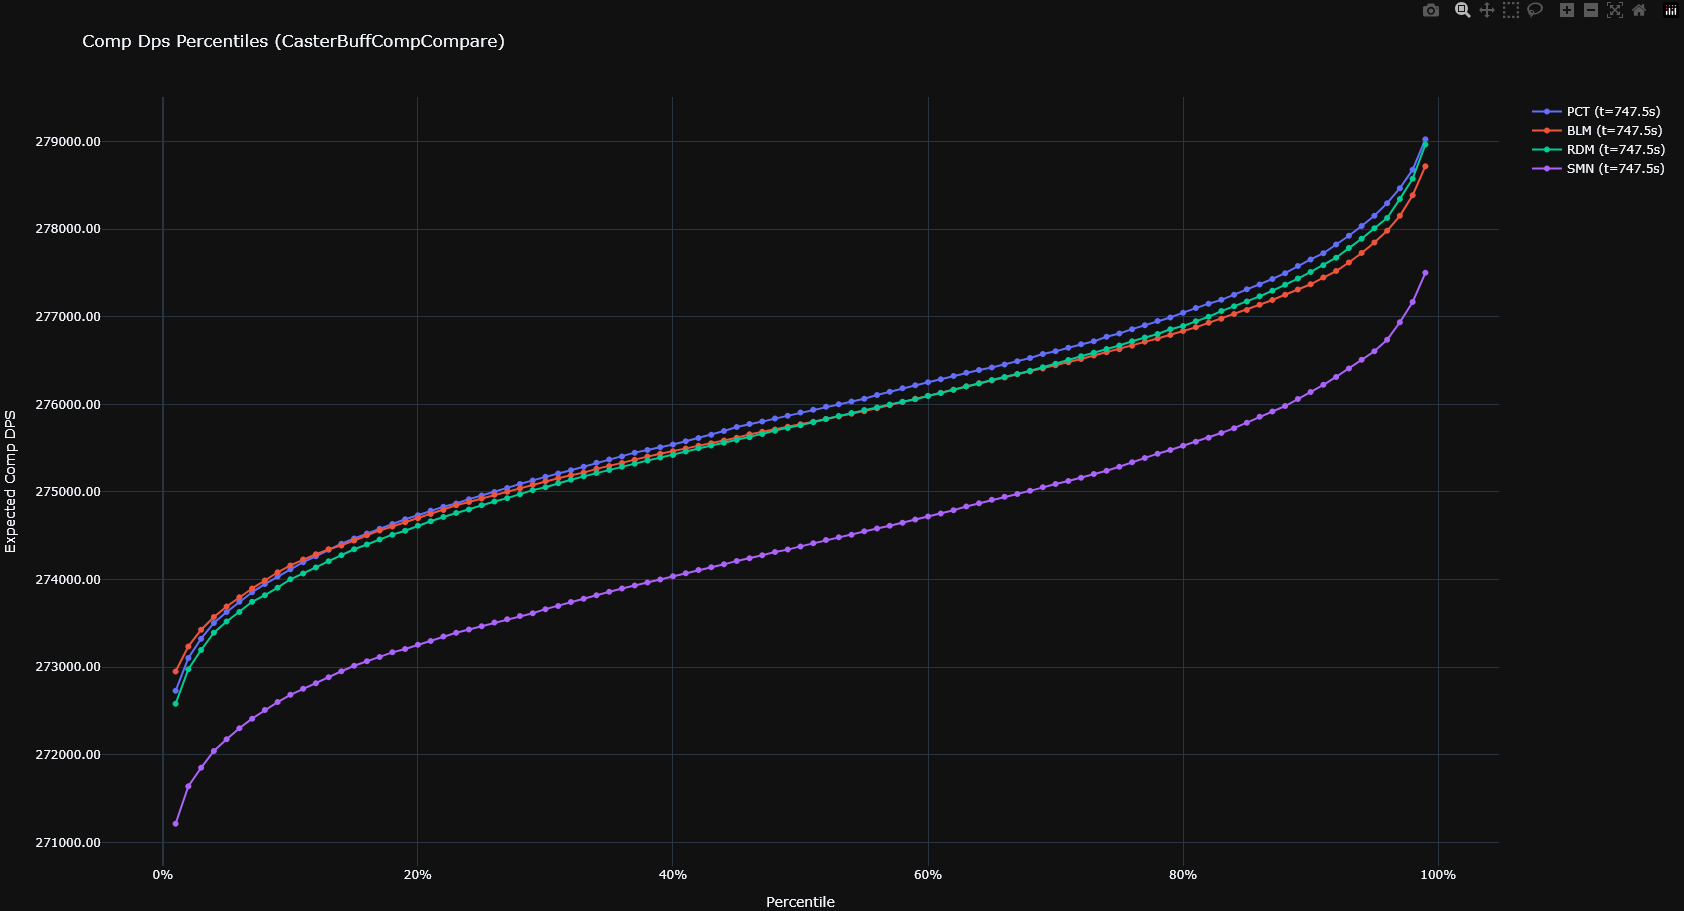Image resolution: width=1684 pixels, height=911 pixels.
Task: Click the Zoom In plus icon
Action: (x=1567, y=10)
